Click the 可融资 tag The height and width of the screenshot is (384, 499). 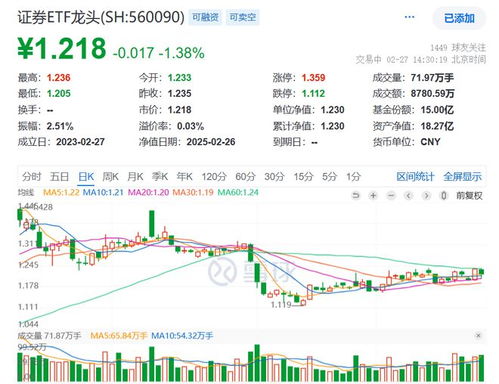coord(205,17)
